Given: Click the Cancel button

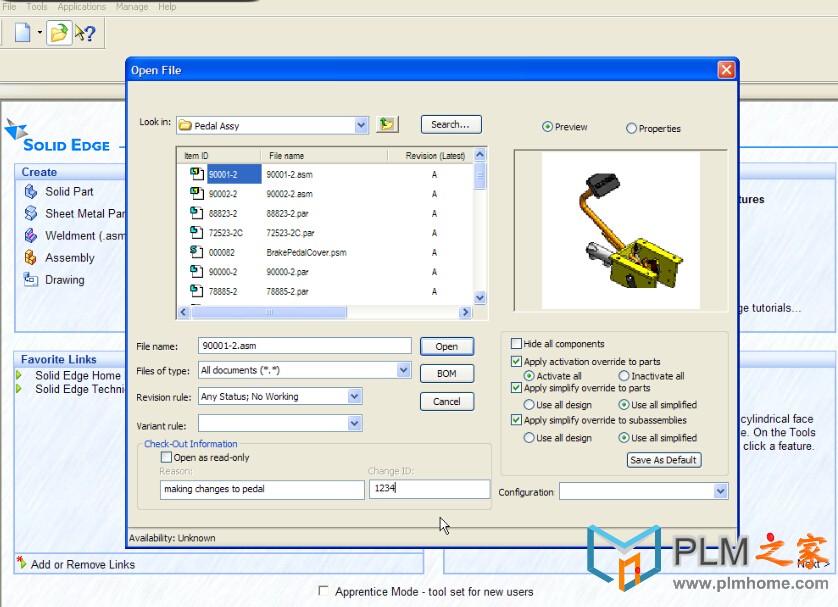Looking at the screenshot, I should coord(447,401).
